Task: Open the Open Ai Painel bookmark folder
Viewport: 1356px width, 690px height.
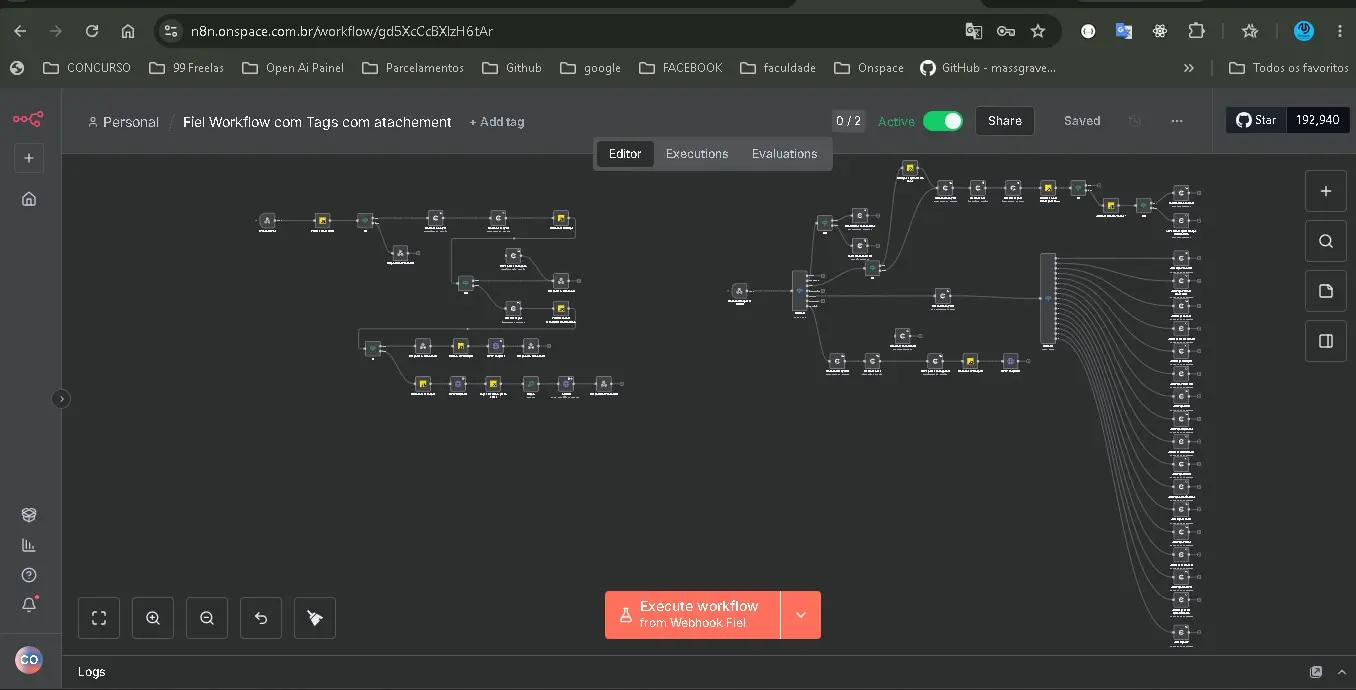Action: pos(292,68)
